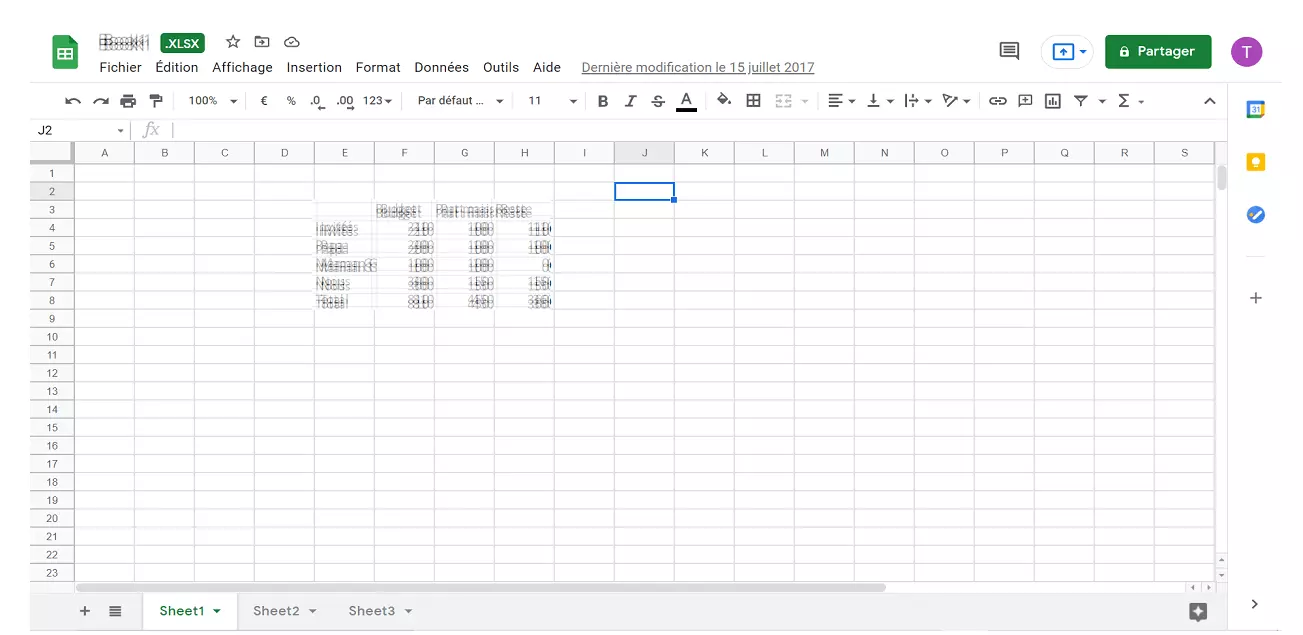Click the Partager button
The width and height of the screenshot is (1303, 635).
click(x=1158, y=51)
